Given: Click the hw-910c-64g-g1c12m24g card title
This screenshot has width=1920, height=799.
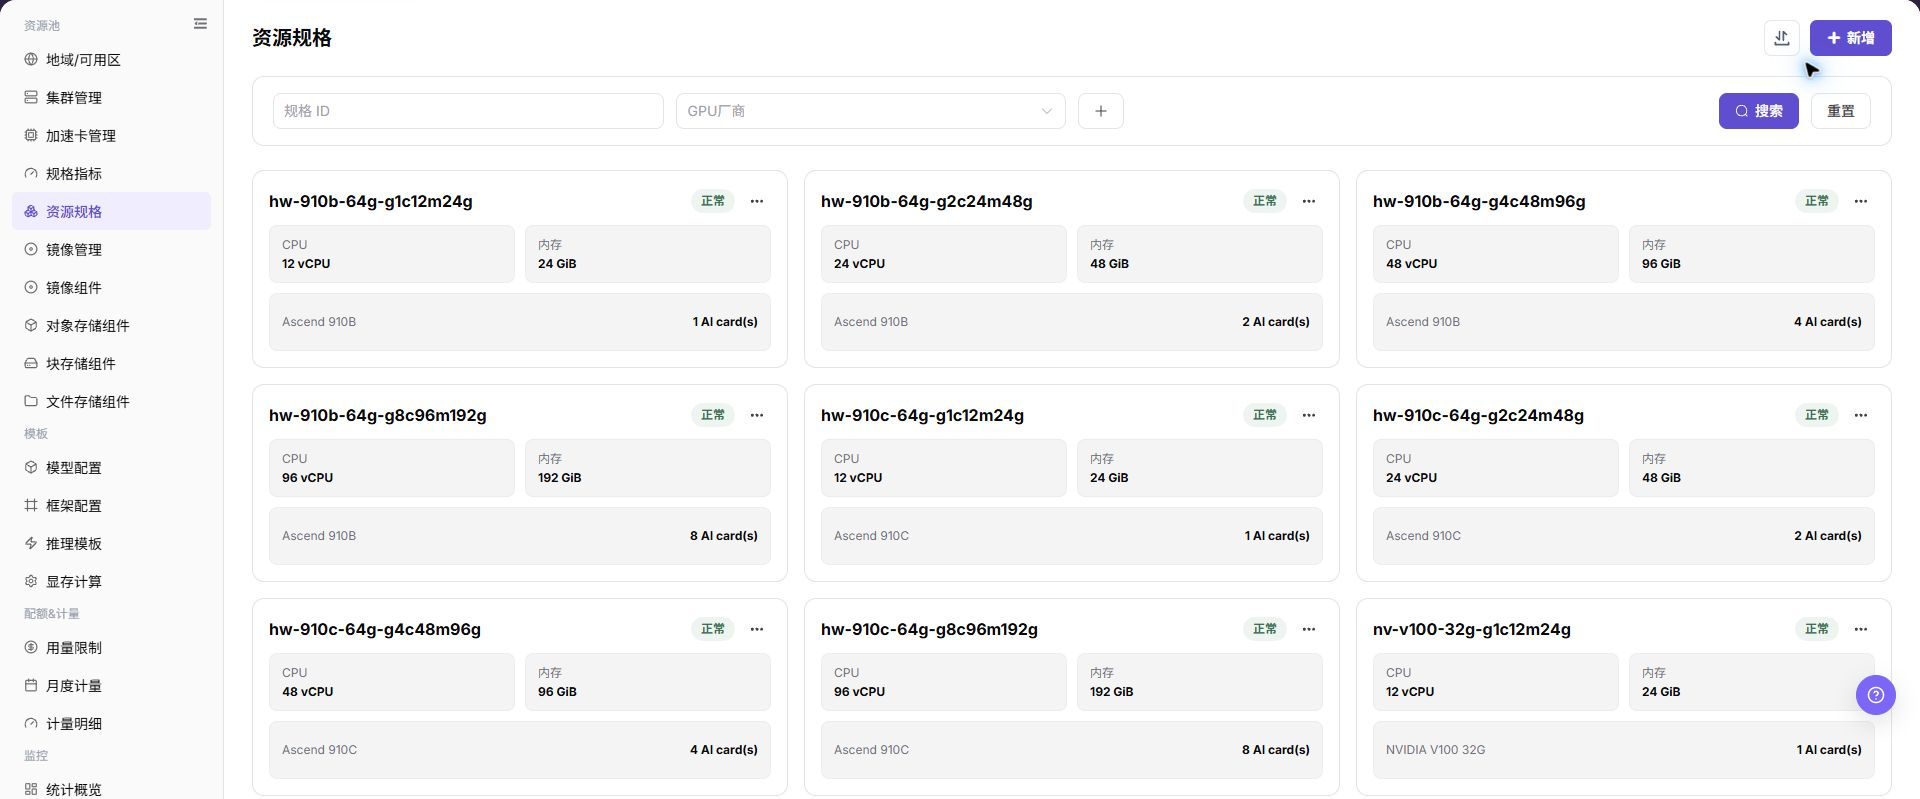Looking at the screenshot, I should pyautogui.click(x=922, y=415).
